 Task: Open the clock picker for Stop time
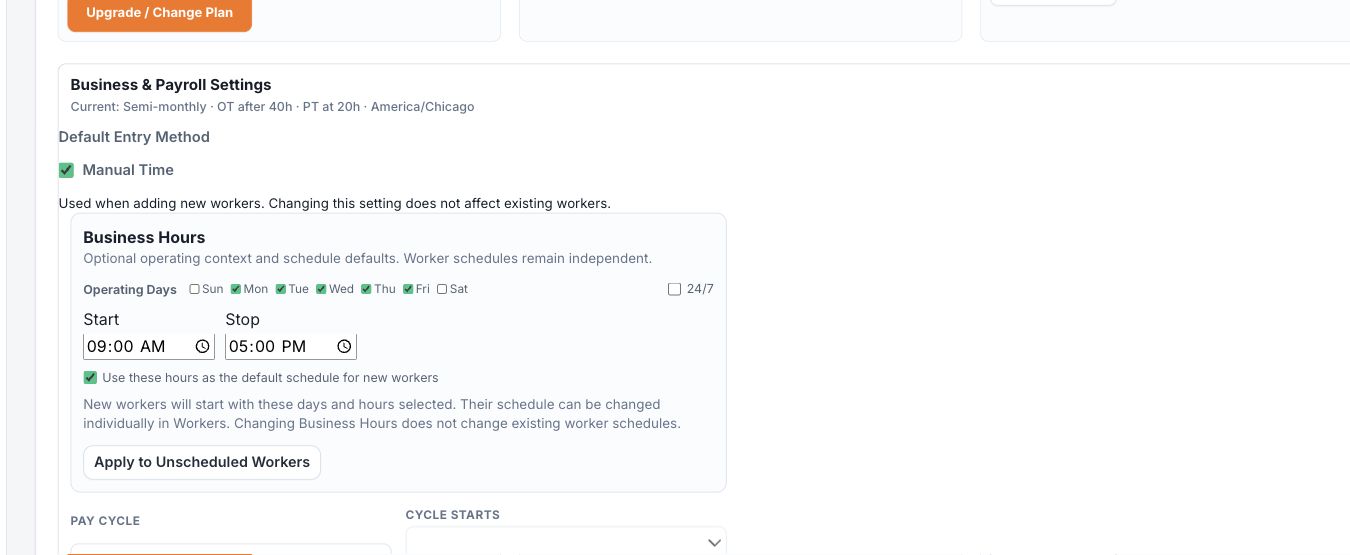click(344, 346)
